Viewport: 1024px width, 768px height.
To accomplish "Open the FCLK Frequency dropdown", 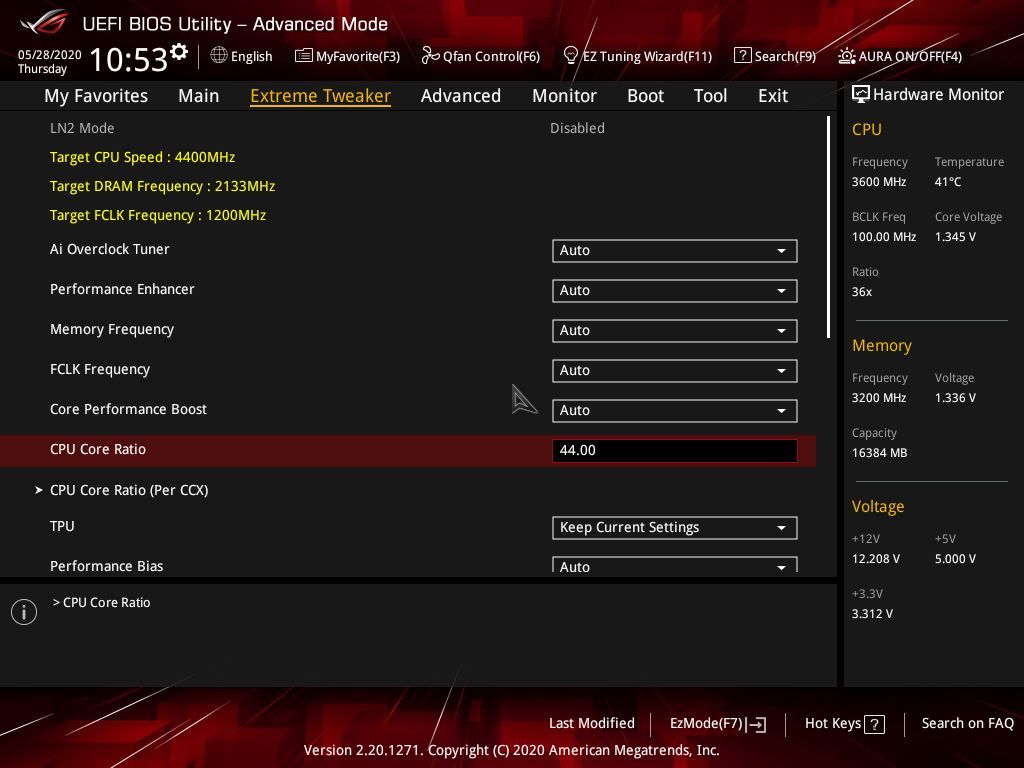I will pyautogui.click(x=675, y=370).
